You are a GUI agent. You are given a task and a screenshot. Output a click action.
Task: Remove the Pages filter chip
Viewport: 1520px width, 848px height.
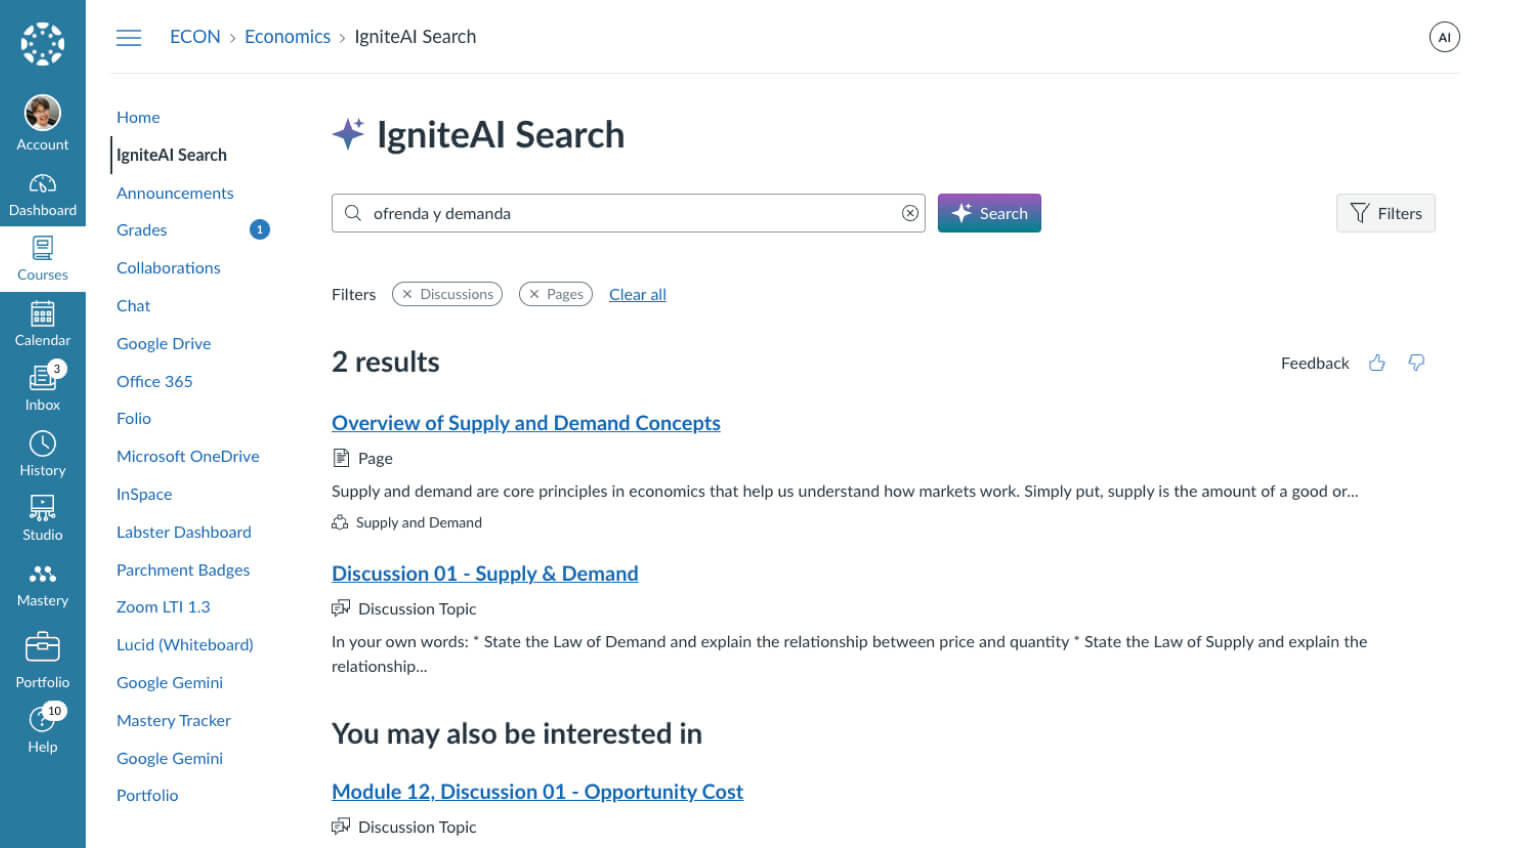coord(534,294)
